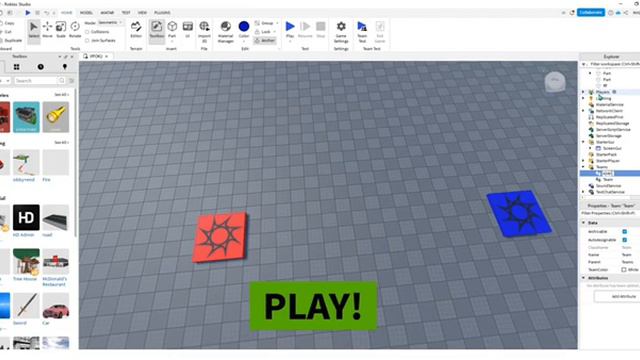Click the Toolbox Search input field
Screen dimensions: 640x360
coord(36,81)
